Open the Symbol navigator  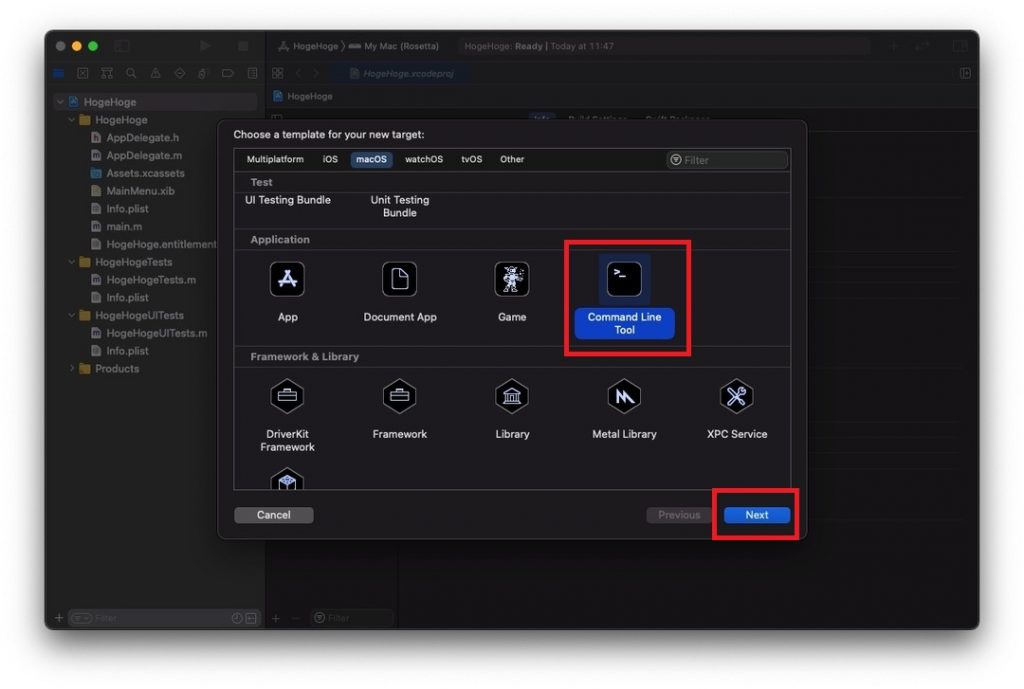tap(107, 73)
